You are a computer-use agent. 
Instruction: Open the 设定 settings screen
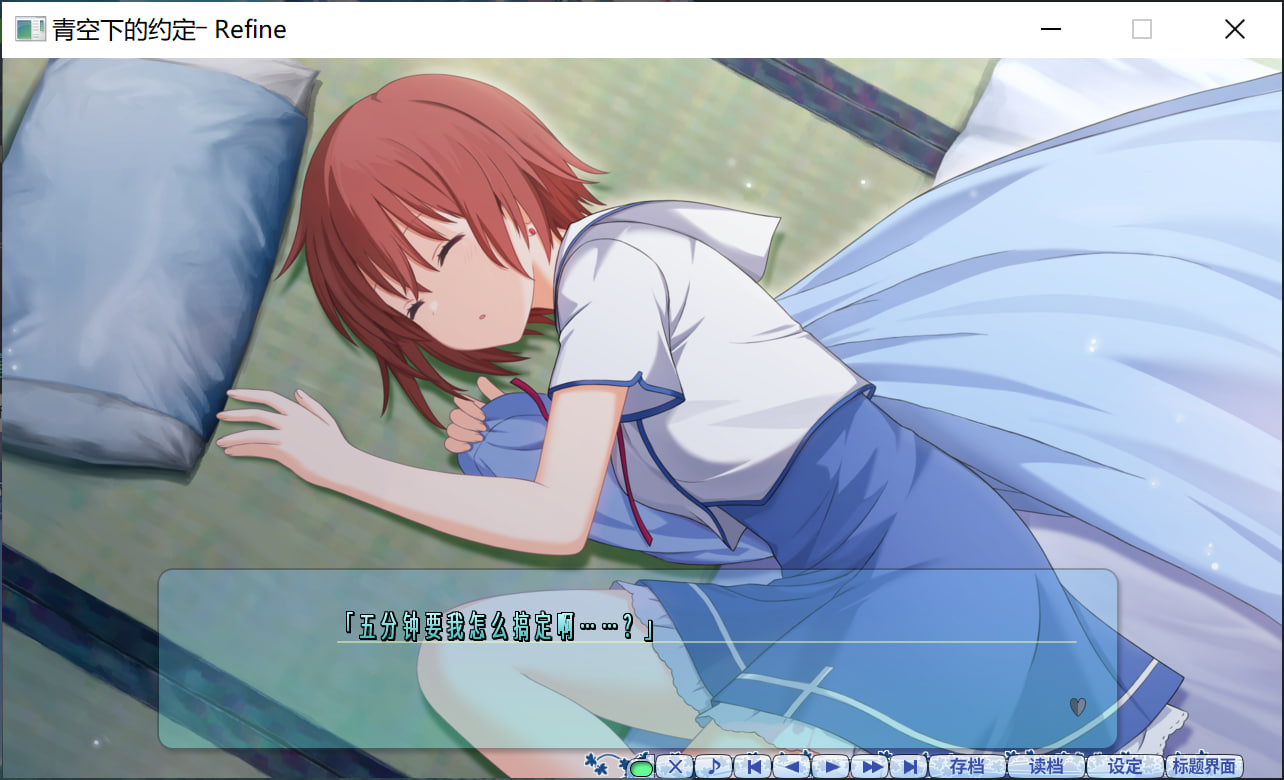click(x=1124, y=767)
